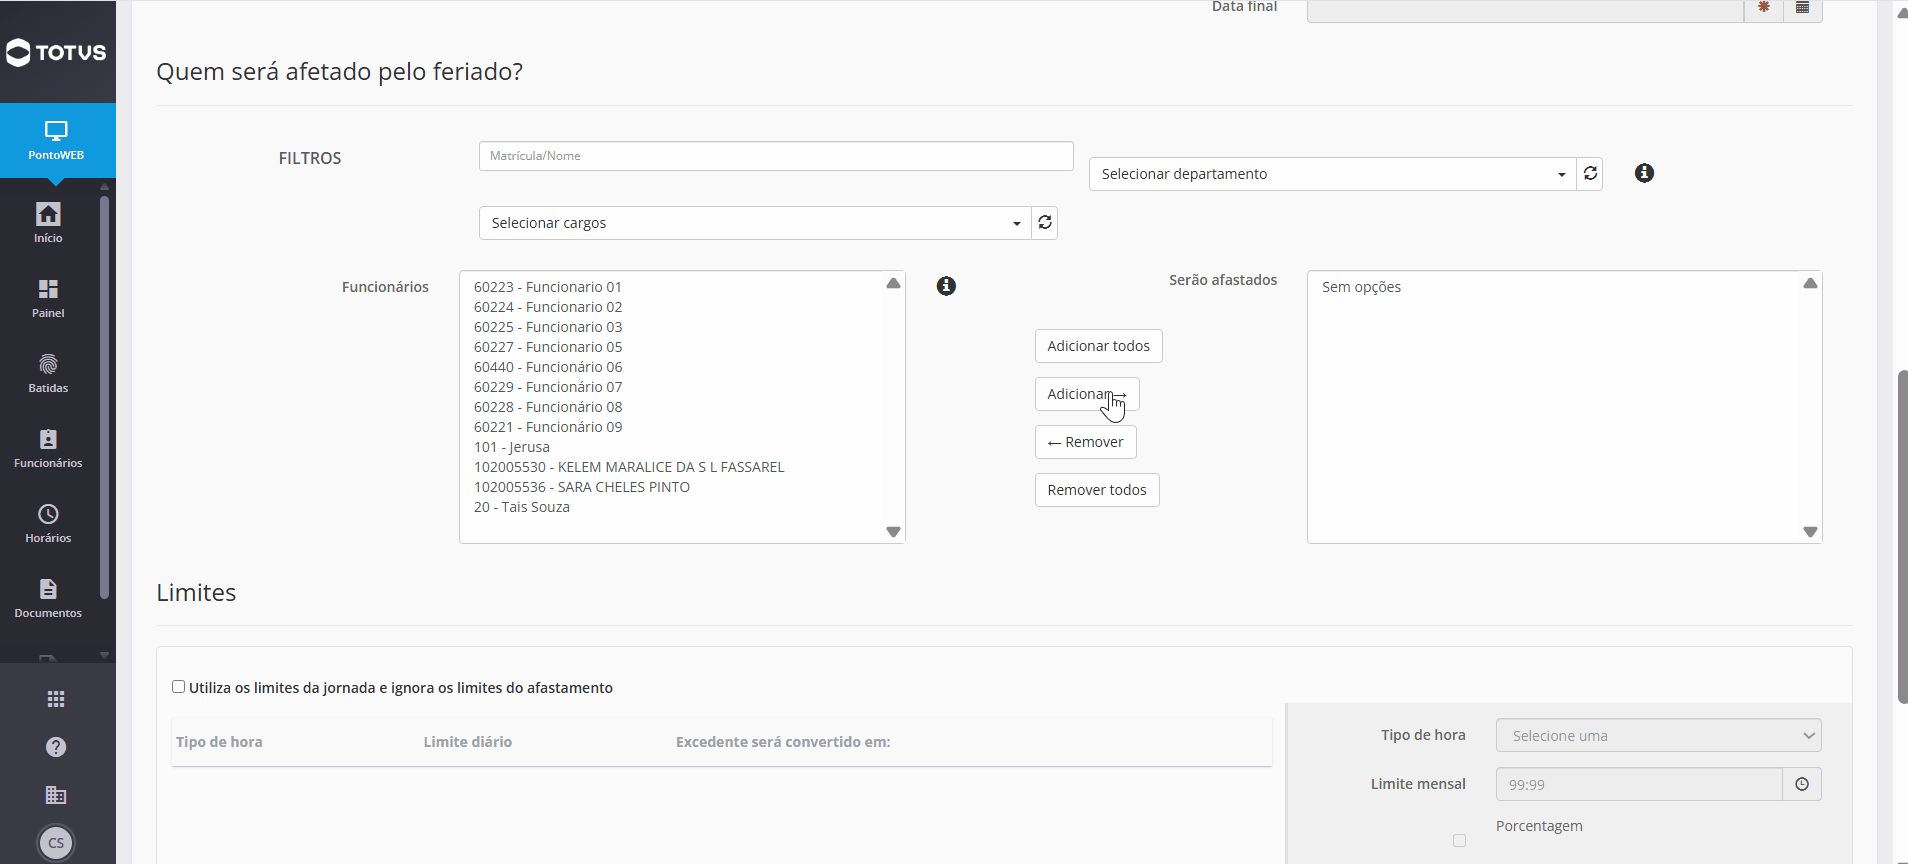Refresh the cargos filter
This screenshot has width=1908, height=864.
(1045, 223)
